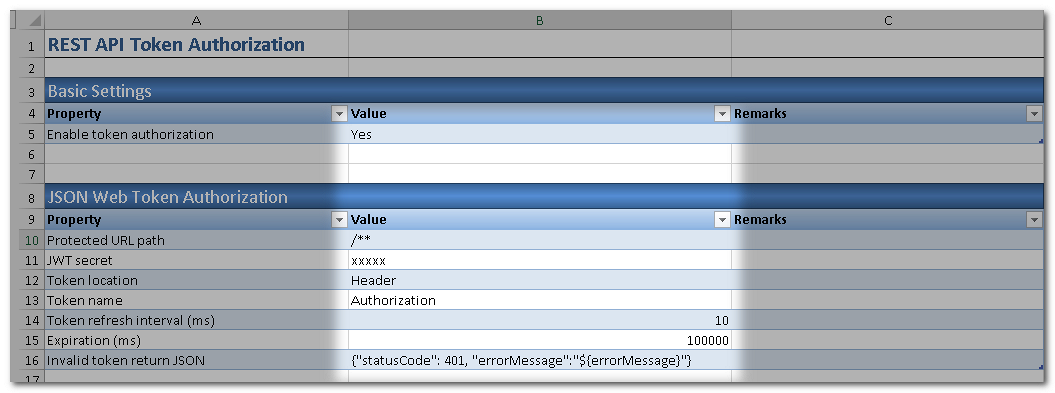
Task: Select the 'Enable token authorization' cell
Action: click(x=196, y=135)
